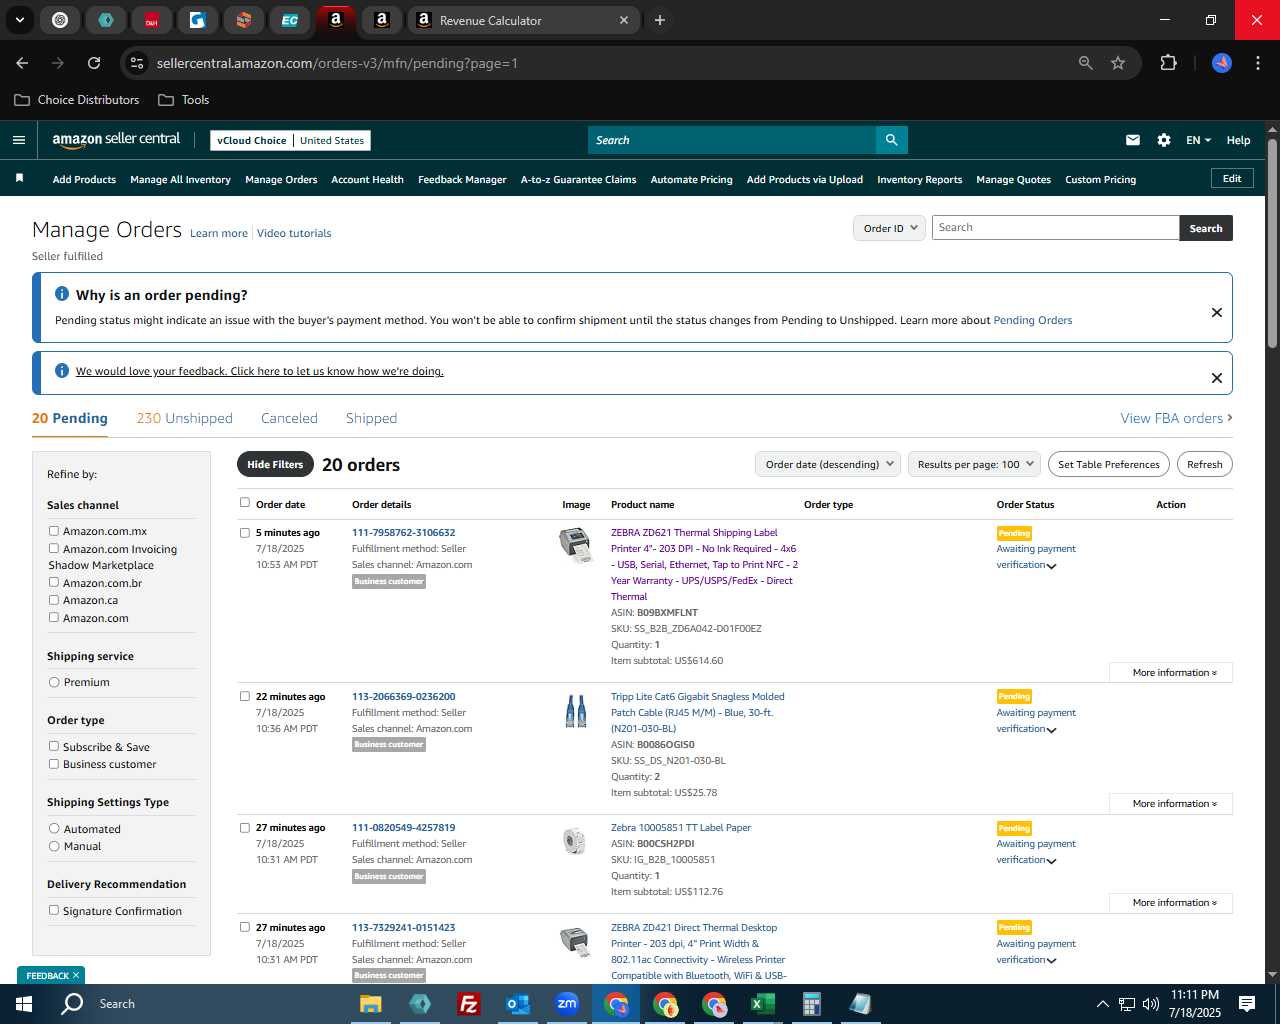Open the Order date (descending) sort dropdown
Viewport: 1280px width, 1024px height.
tap(828, 464)
